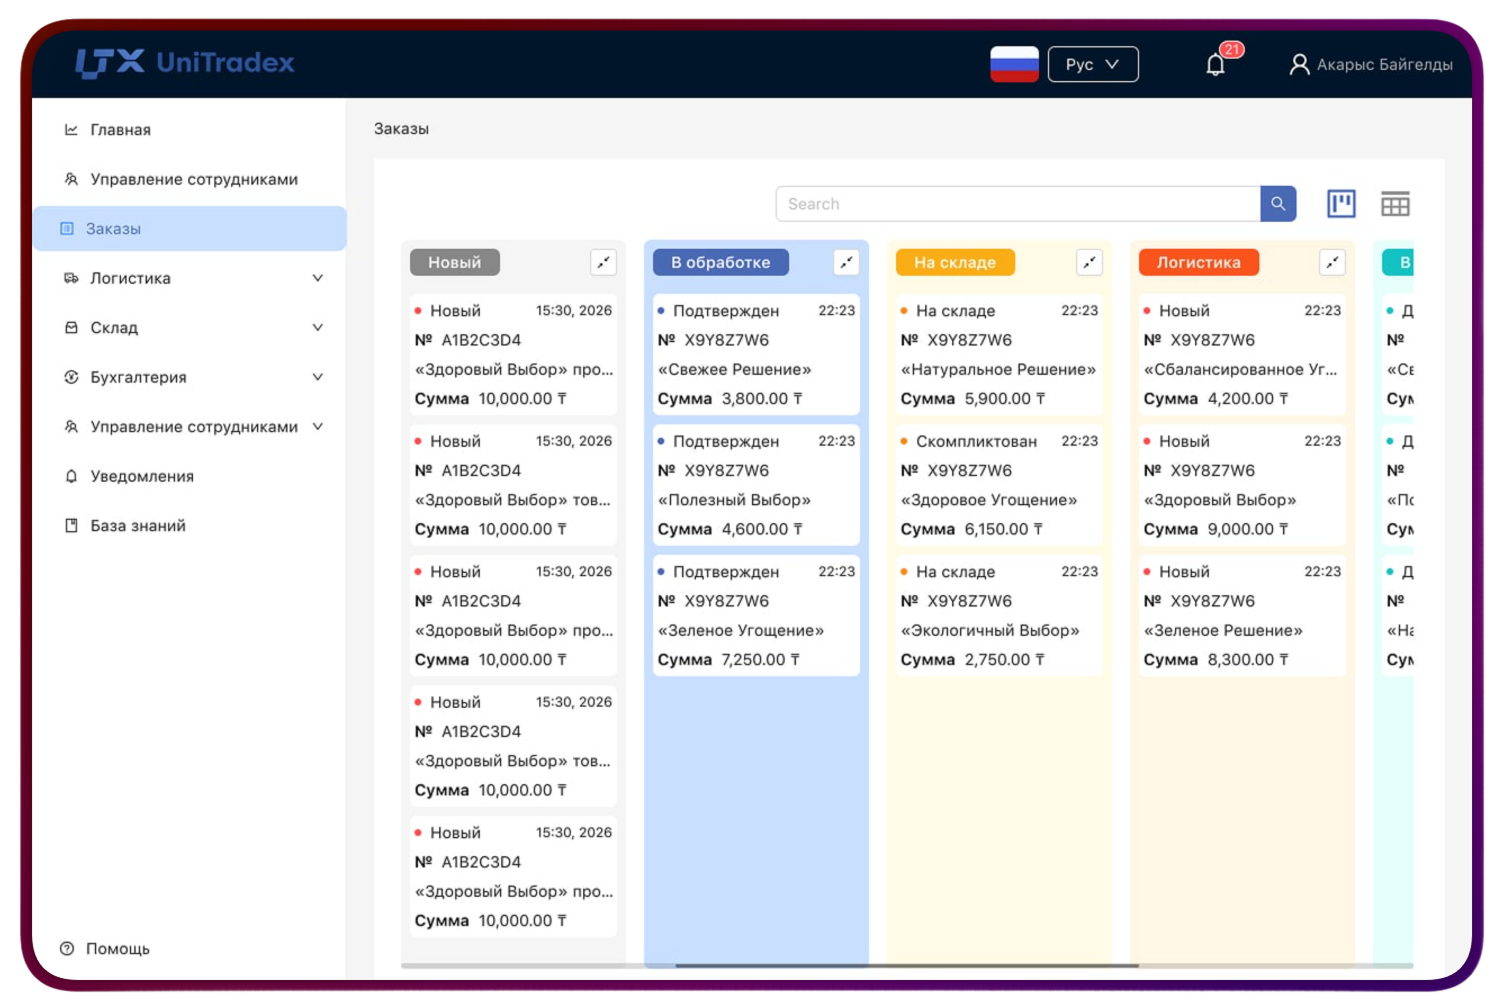Collapse the В обработке column

coord(846,262)
